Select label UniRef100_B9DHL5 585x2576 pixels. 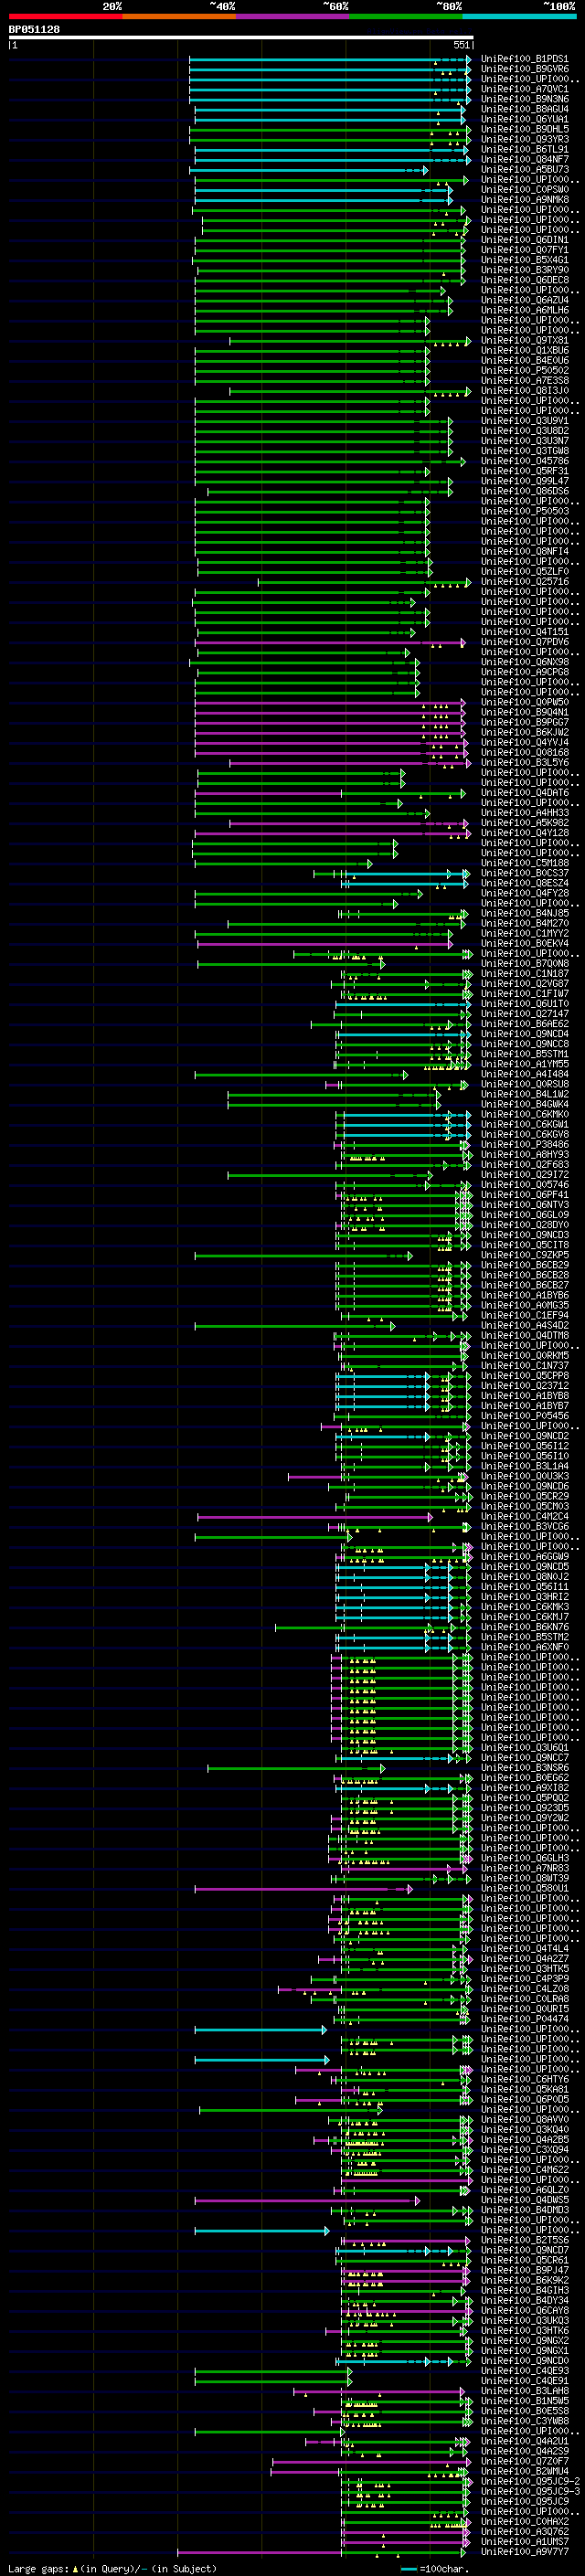525,129
